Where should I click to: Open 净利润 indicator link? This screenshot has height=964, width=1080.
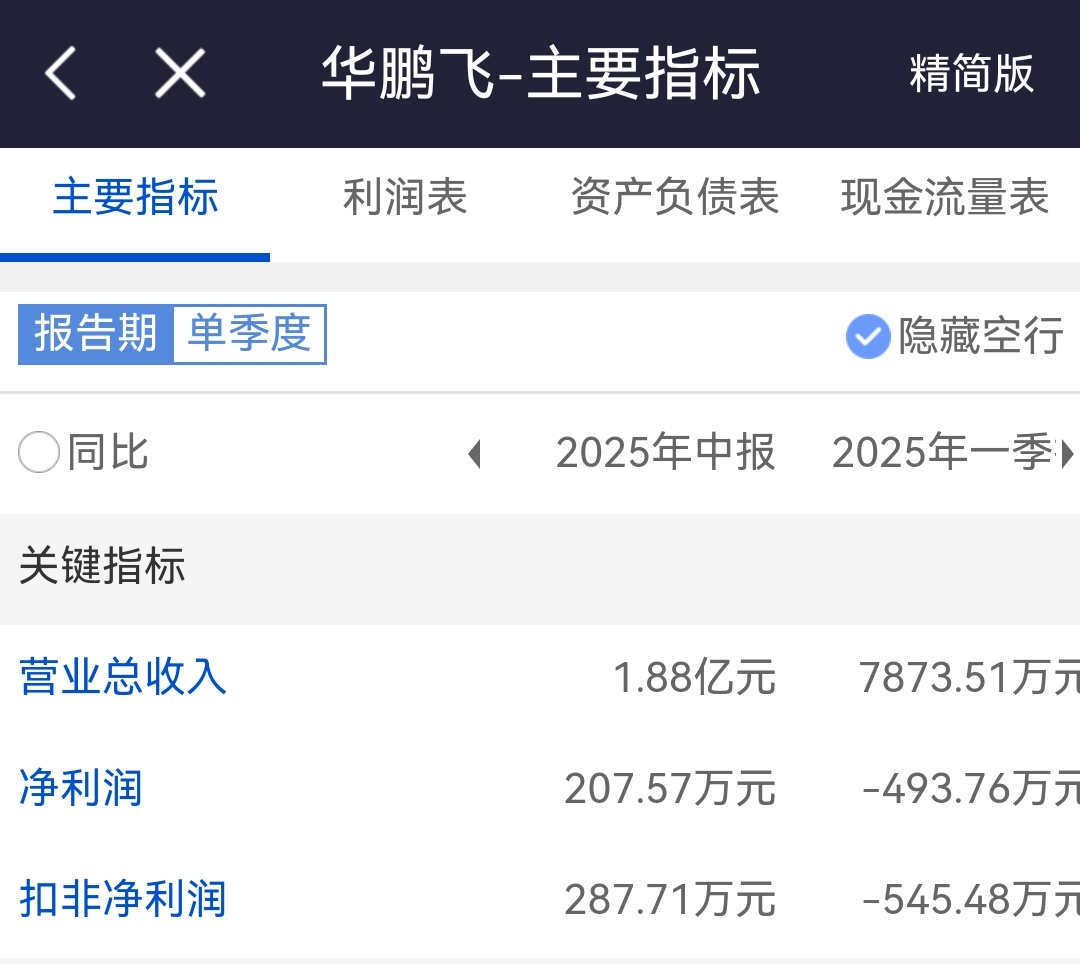click(x=81, y=788)
